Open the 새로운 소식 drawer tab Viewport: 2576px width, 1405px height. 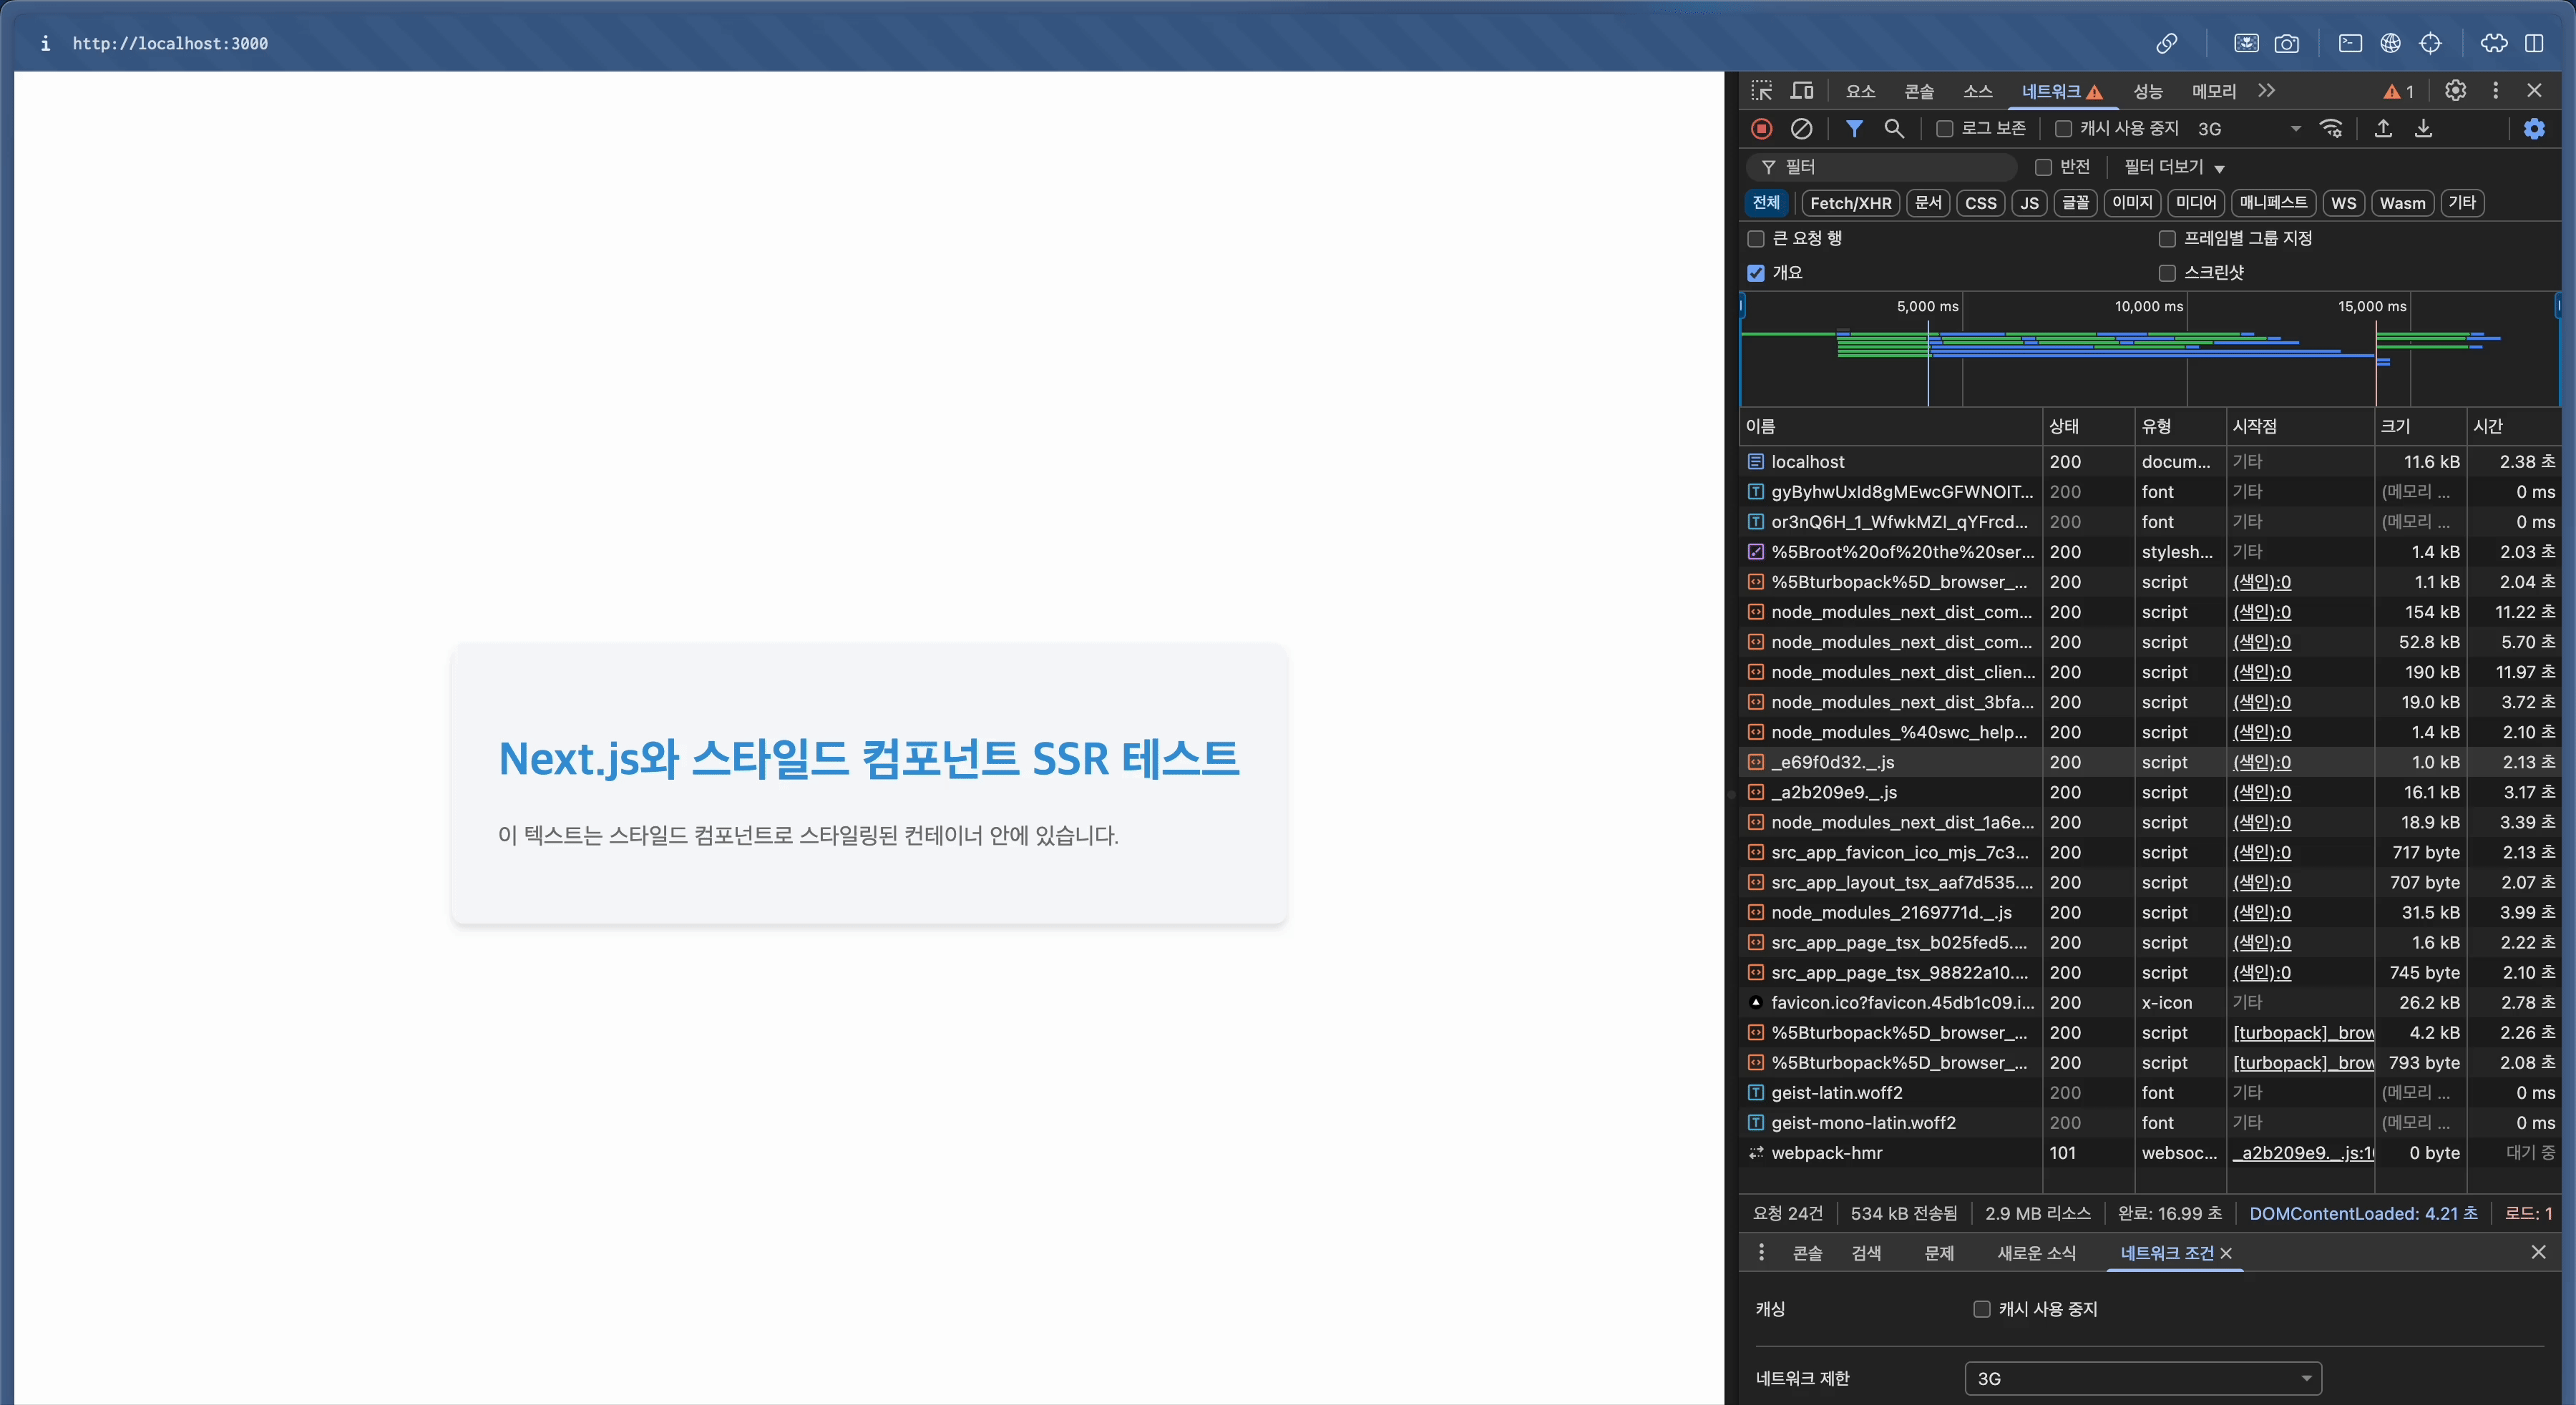click(2036, 1253)
